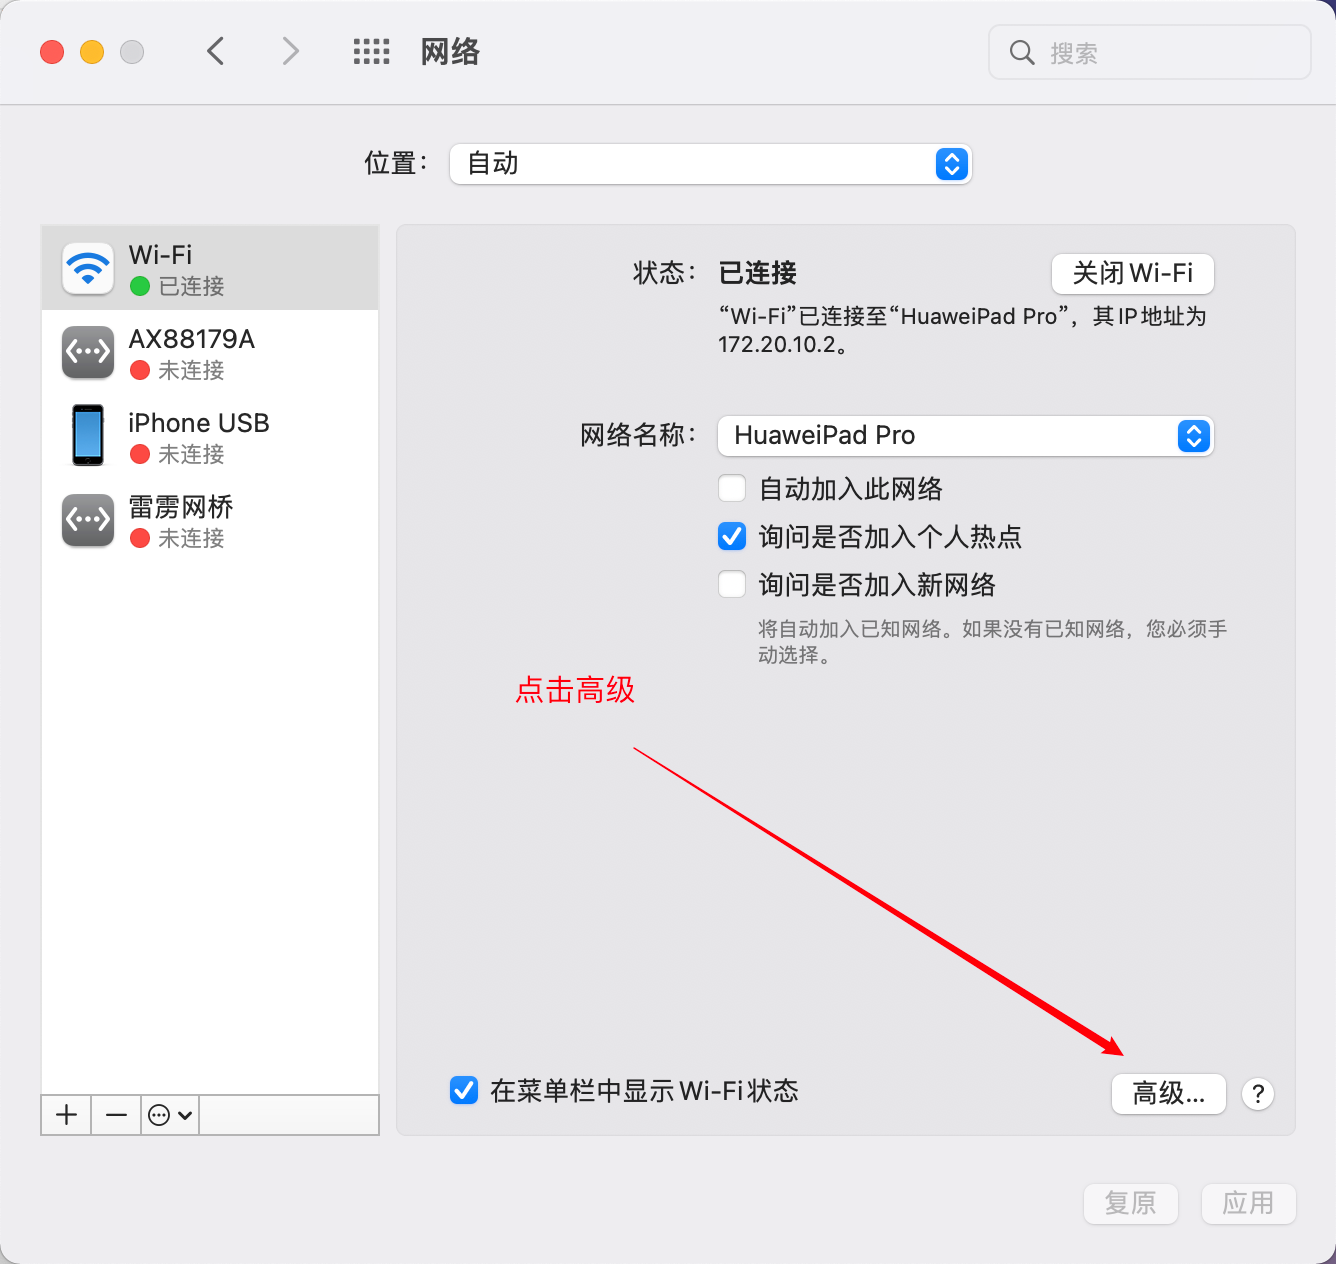Click the search magnifier icon
Viewport: 1336px width, 1264px height.
click(x=1021, y=52)
